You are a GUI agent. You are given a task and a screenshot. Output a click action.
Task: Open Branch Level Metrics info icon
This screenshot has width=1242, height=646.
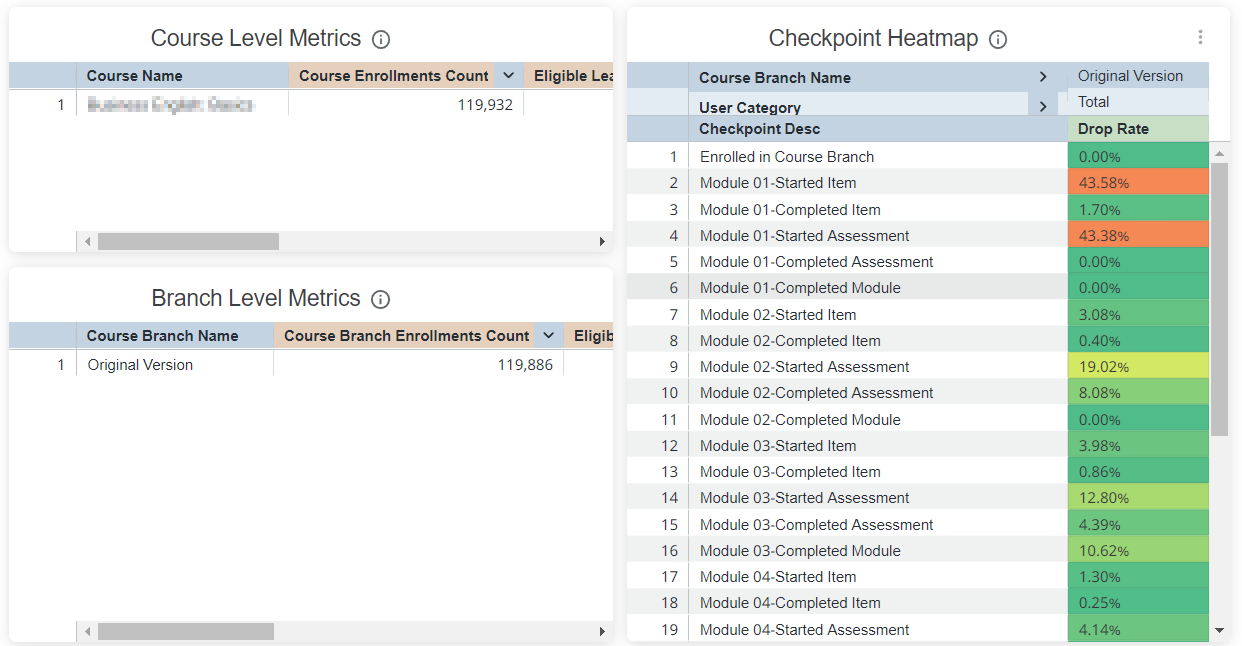coord(380,299)
